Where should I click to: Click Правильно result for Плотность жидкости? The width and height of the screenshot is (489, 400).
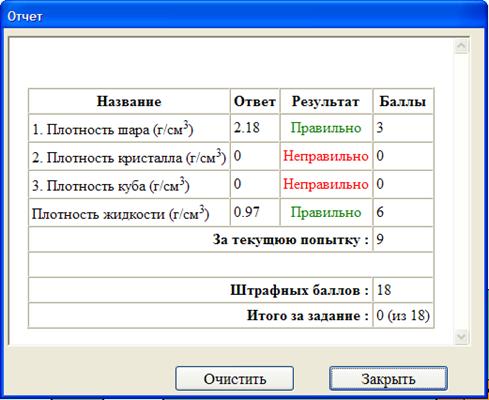point(326,212)
